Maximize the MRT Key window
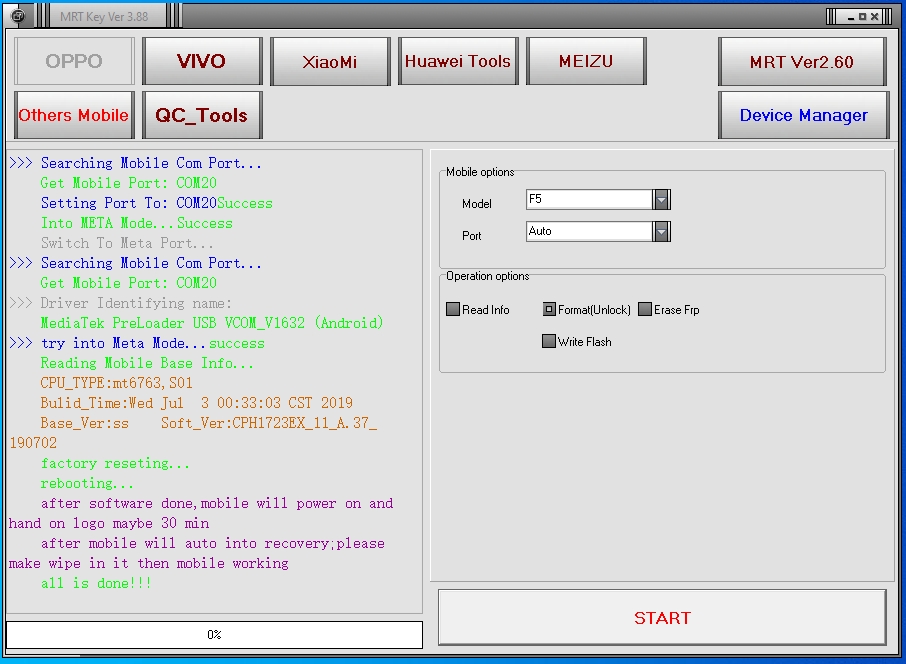The image size is (906, 664). point(862,17)
